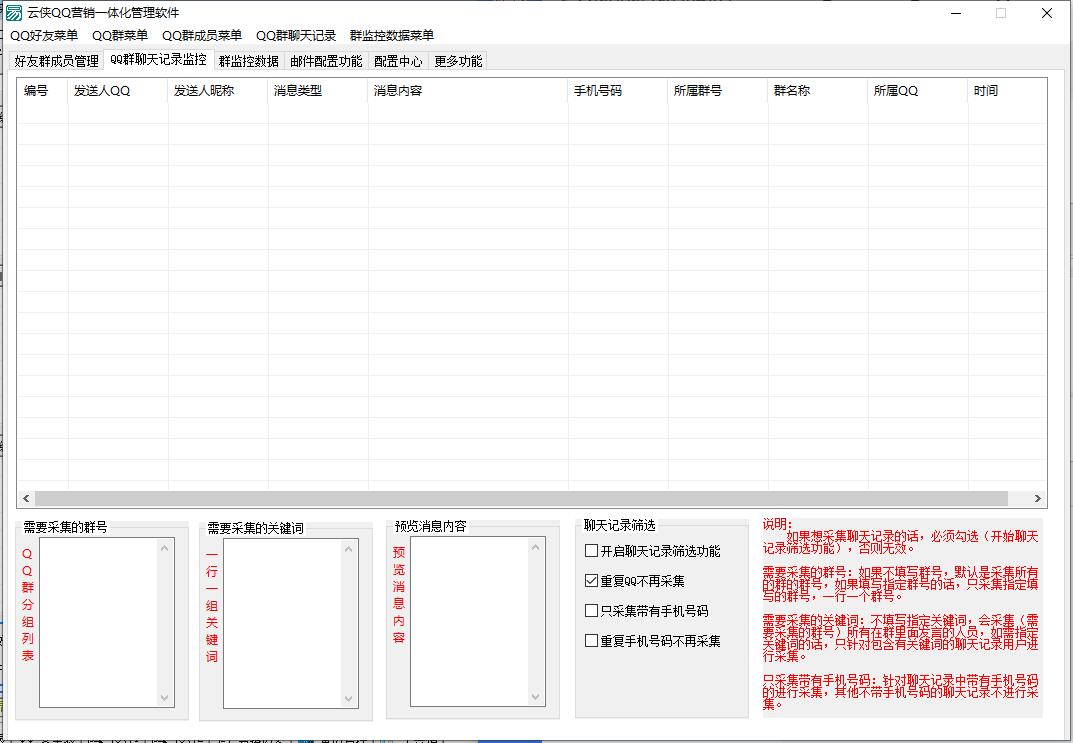Click up arrow of 预览消息内容 scrollbar
Screen dimensions: 1073x743
535,547
